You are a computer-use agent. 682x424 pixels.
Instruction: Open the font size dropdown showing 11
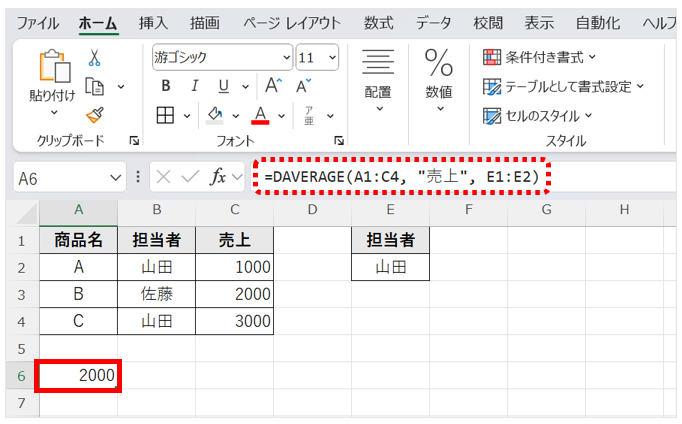tap(332, 57)
